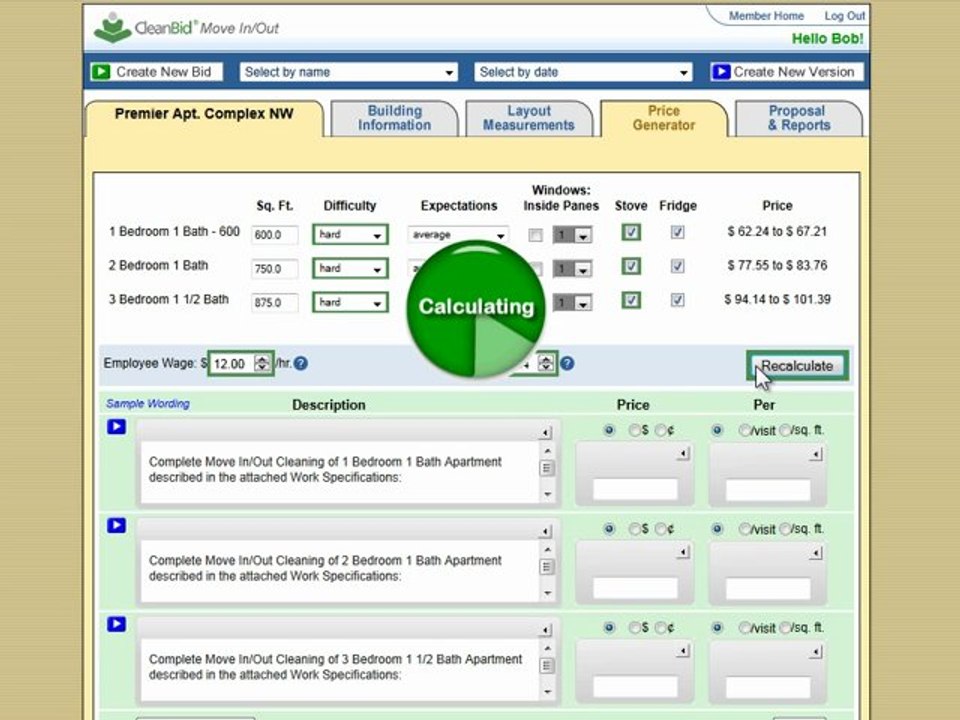Image resolution: width=960 pixels, height=720 pixels.
Task: Select $ price radio for 1 Bedroom row
Action: click(635, 430)
